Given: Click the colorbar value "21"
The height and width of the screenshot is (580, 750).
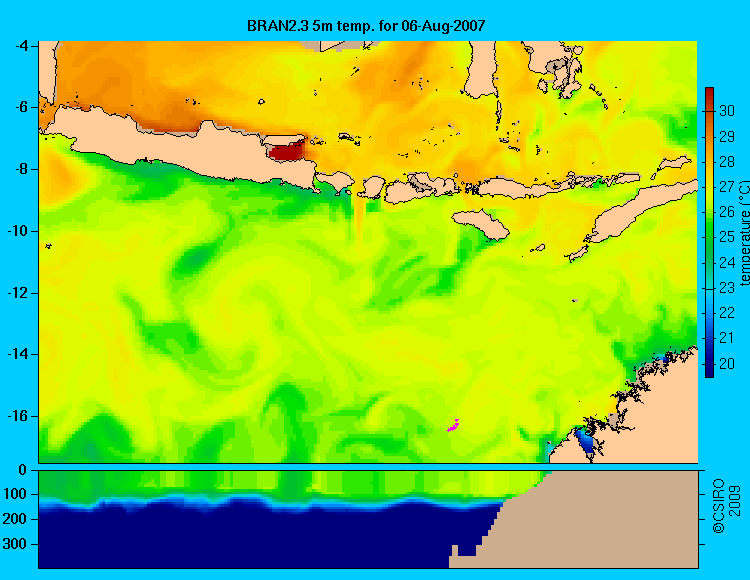Looking at the screenshot, I should pos(727,338).
